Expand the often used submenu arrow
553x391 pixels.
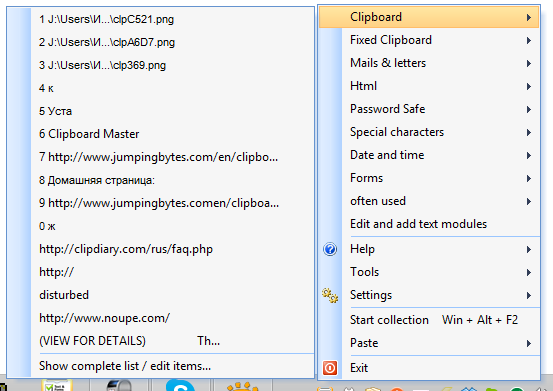point(528,202)
